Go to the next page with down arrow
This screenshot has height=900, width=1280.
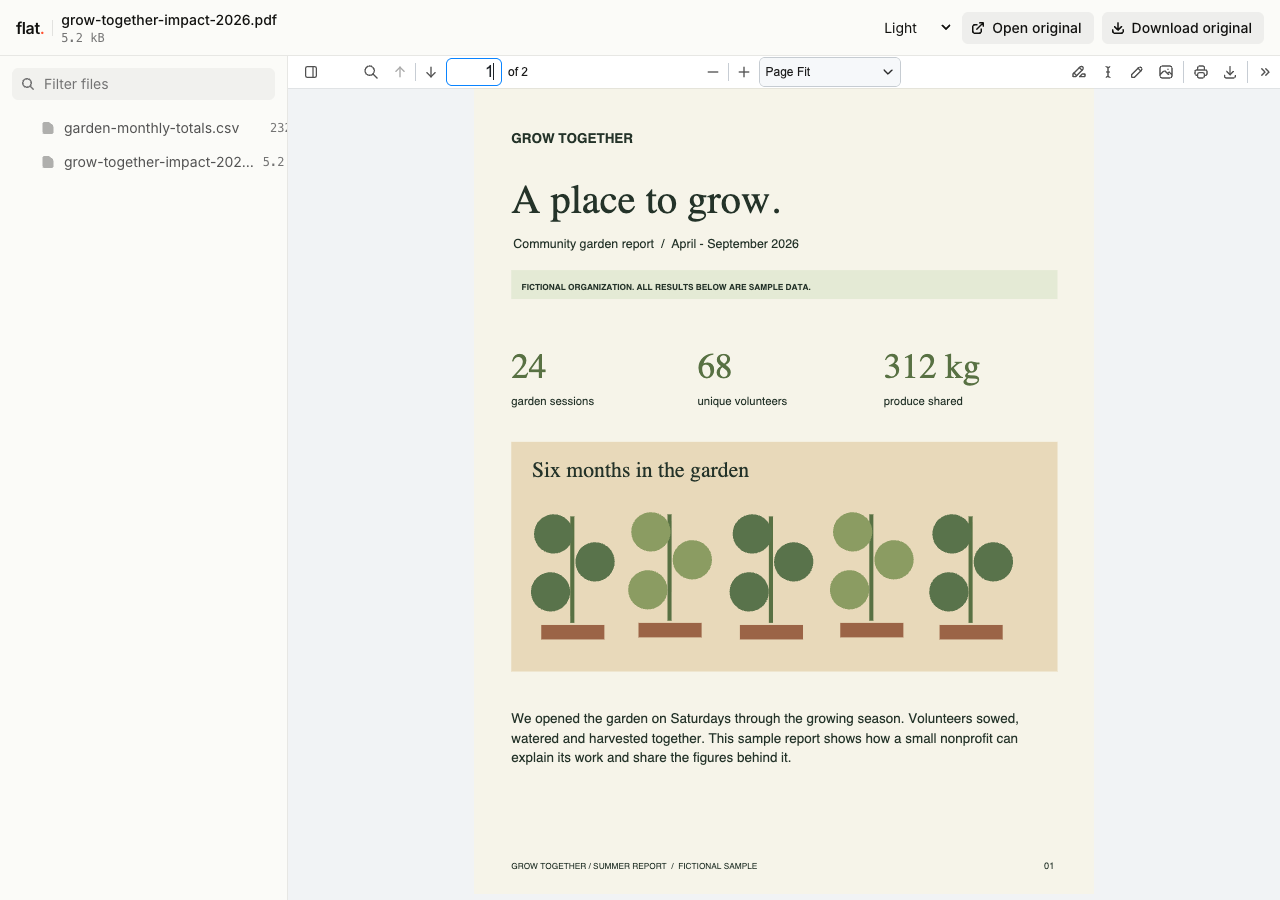[x=431, y=72]
